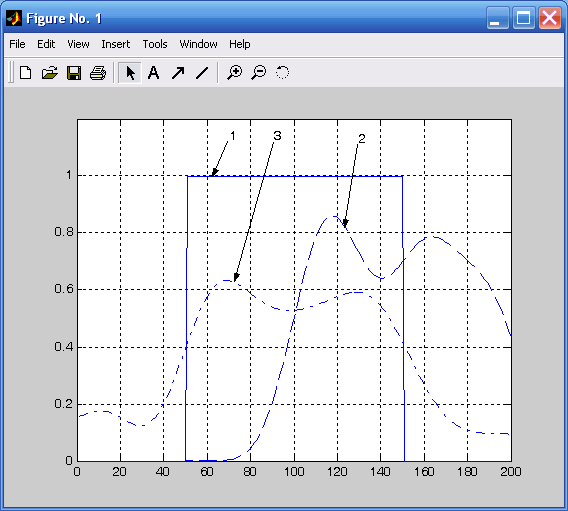This screenshot has height=511, width=568.
Task: Print the figure with the printer icon
Action: (98, 73)
